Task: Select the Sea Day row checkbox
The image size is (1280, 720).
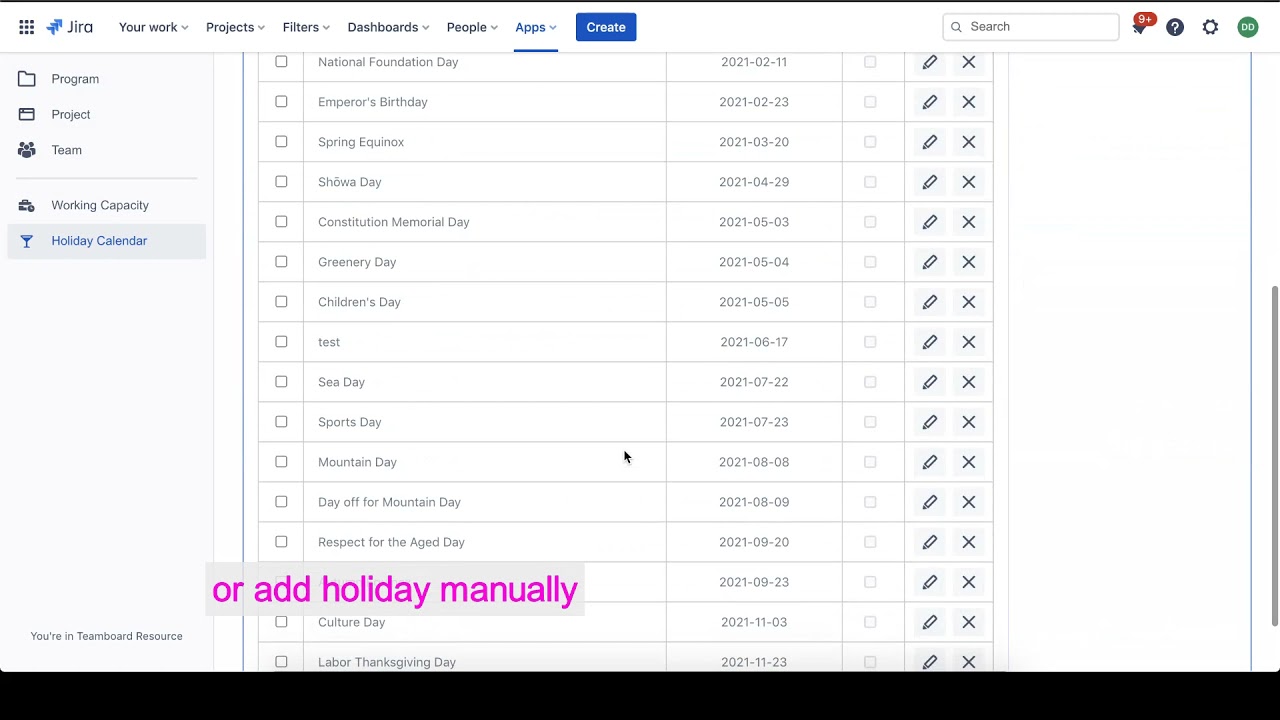Action: click(x=281, y=382)
